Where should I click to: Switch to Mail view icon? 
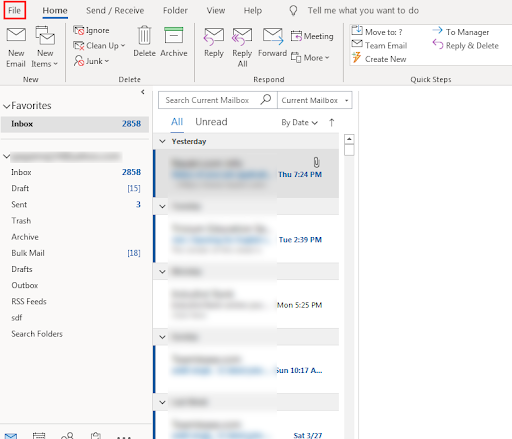point(11,436)
